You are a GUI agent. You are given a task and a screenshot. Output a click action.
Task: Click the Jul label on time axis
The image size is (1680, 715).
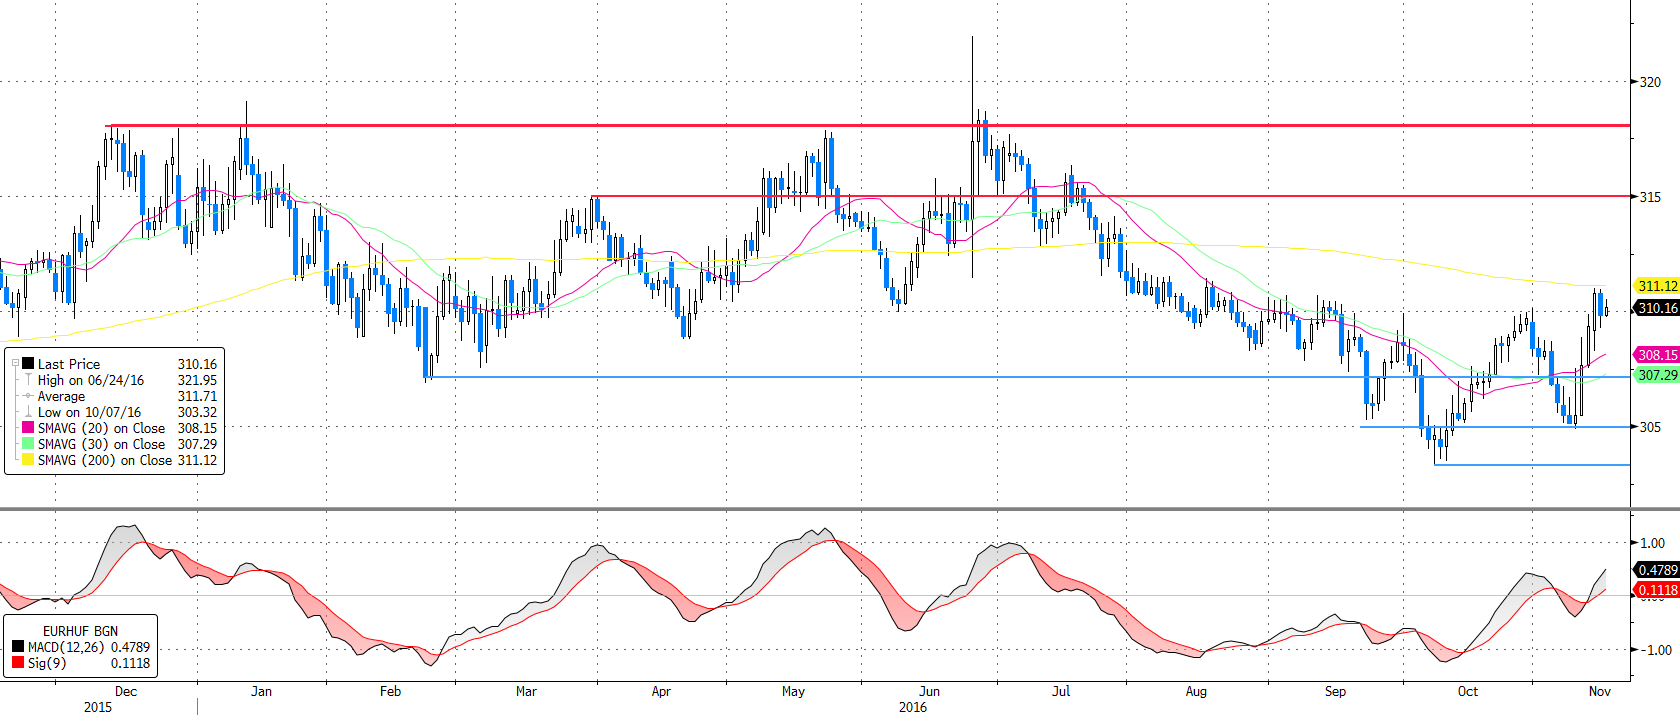(1061, 691)
